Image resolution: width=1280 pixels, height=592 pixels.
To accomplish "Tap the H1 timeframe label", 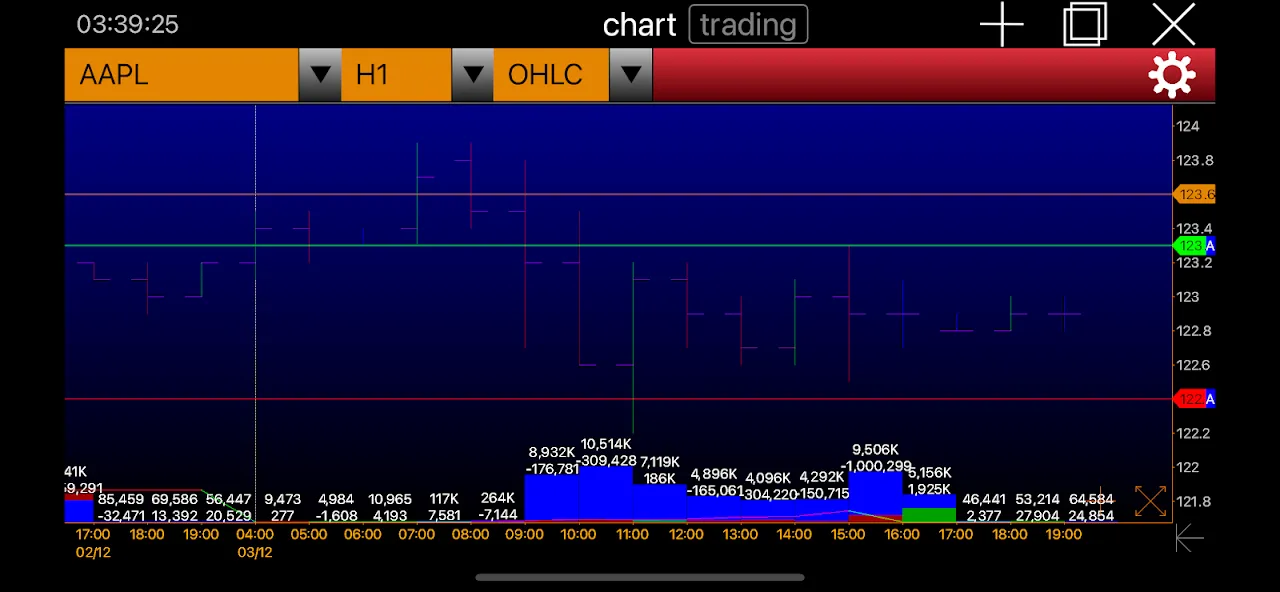I will click(395, 75).
